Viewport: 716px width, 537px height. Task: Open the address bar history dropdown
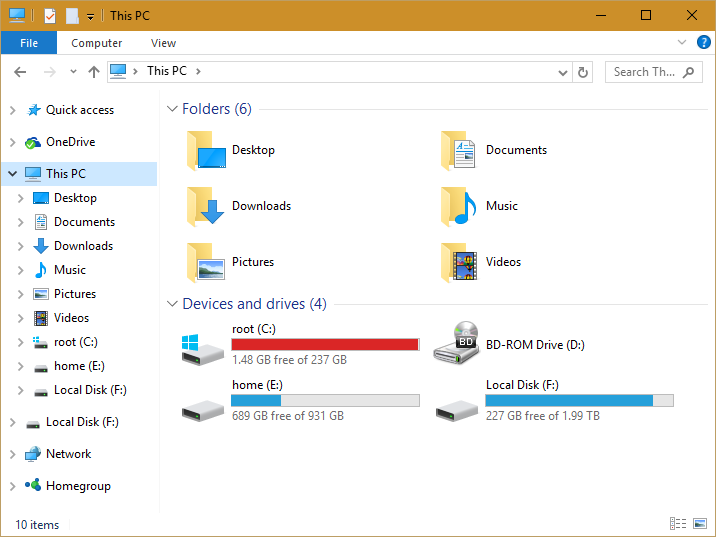click(x=563, y=72)
